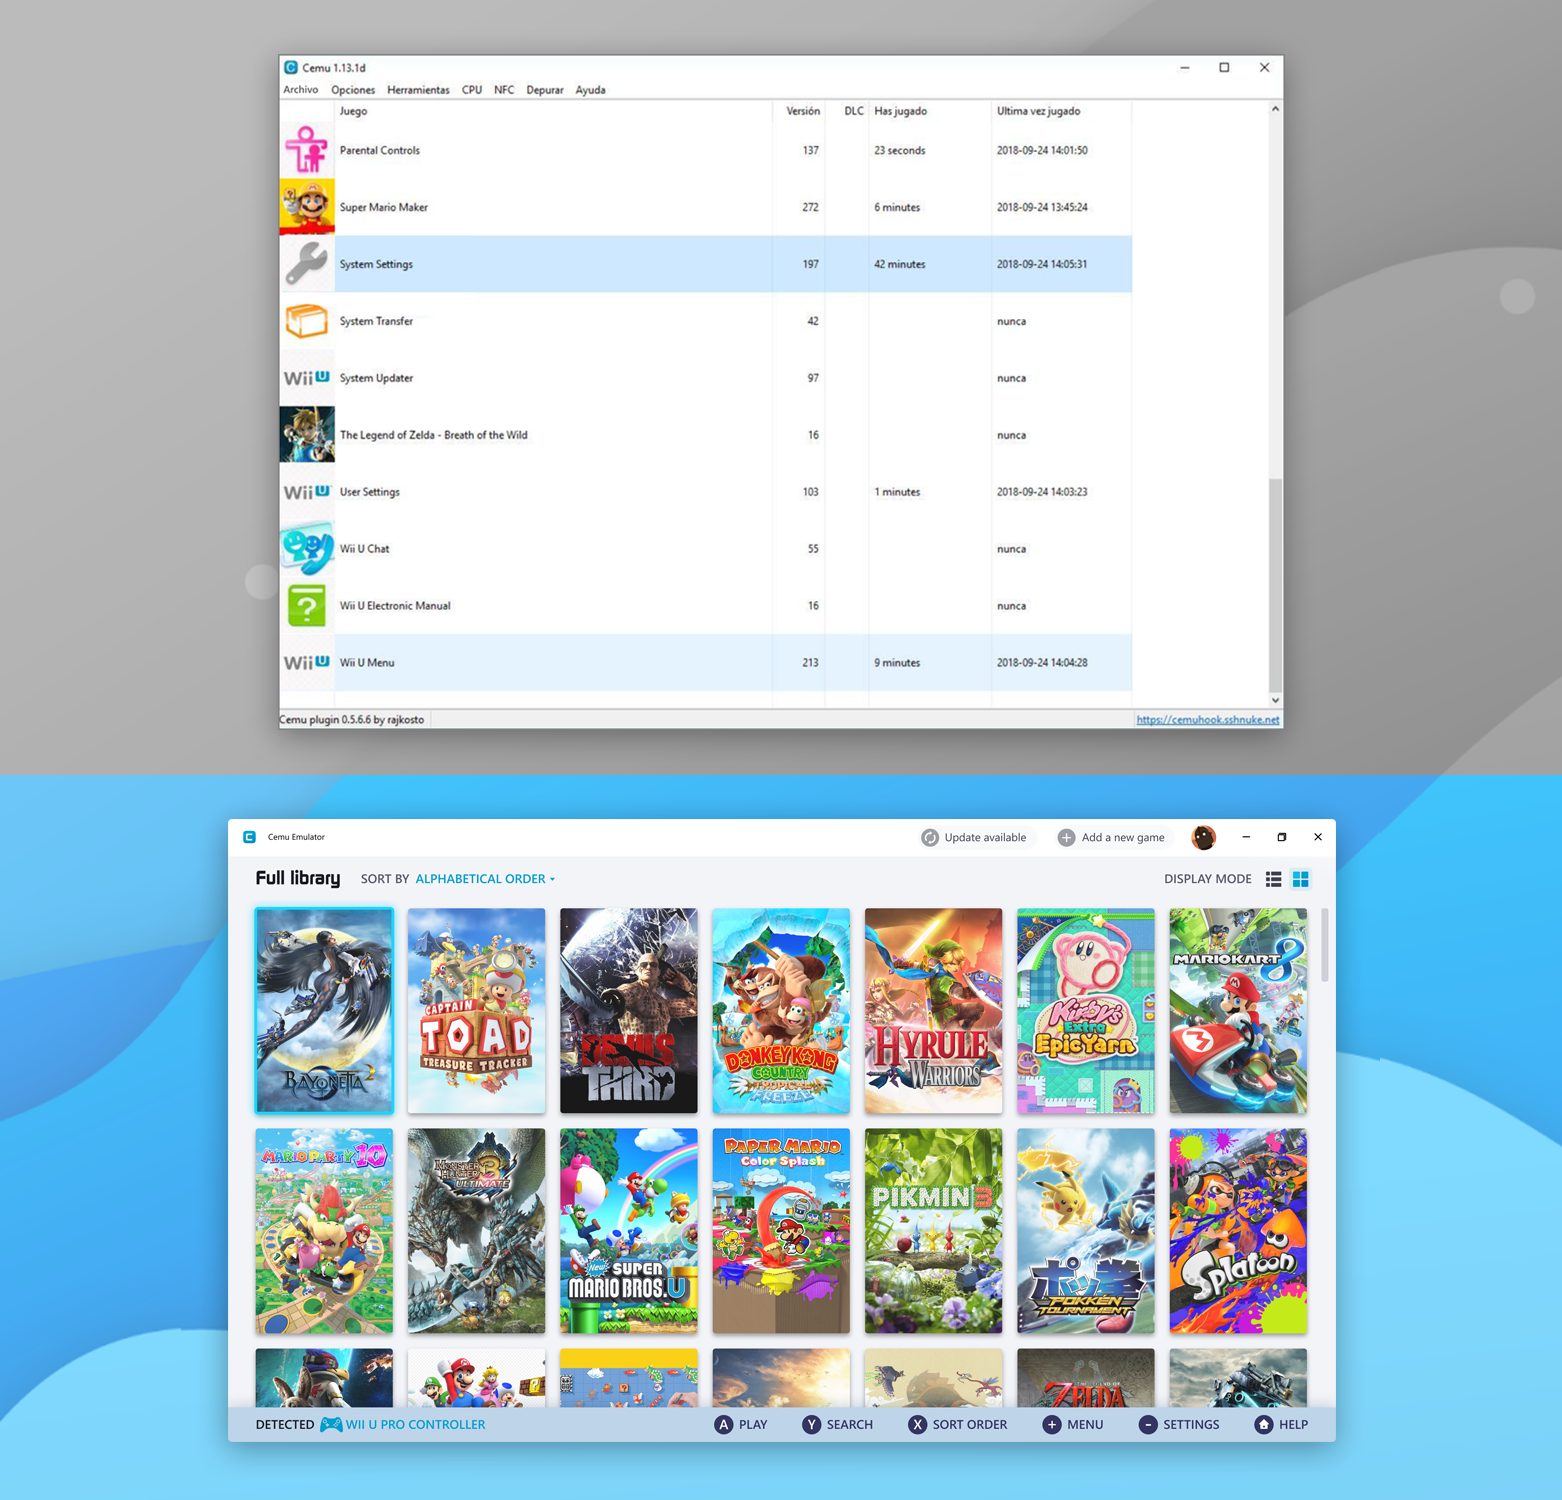Image resolution: width=1562 pixels, height=1500 pixels.
Task: Select the Splatoon cover
Action: (x=1238, y=1231)
